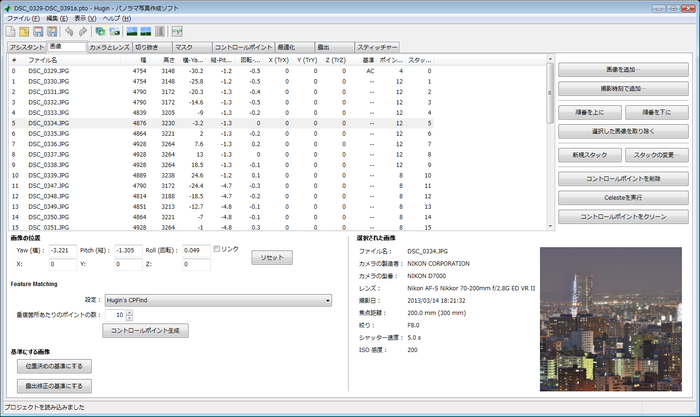This screenshot has width=700, height=417.
Task: Click the スタックの変更 button
Action: click(657, 155)
